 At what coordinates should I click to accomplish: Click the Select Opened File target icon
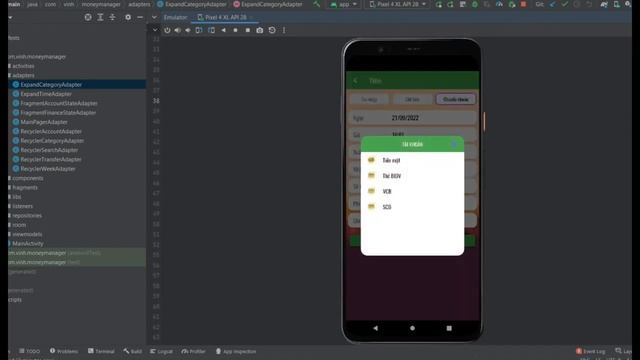pyautogui.click(x=88, y=17)
